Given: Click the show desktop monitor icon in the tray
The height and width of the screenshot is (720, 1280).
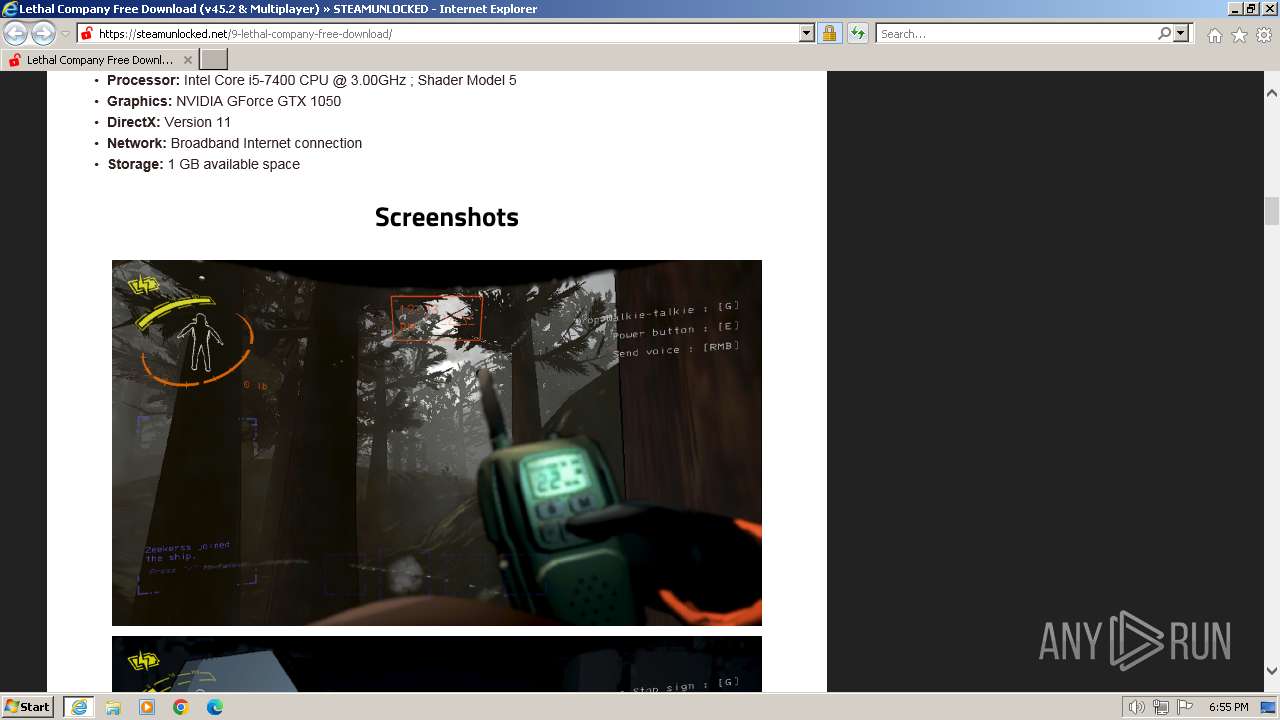Looking at the screenshot, I should click(1268, 707).
